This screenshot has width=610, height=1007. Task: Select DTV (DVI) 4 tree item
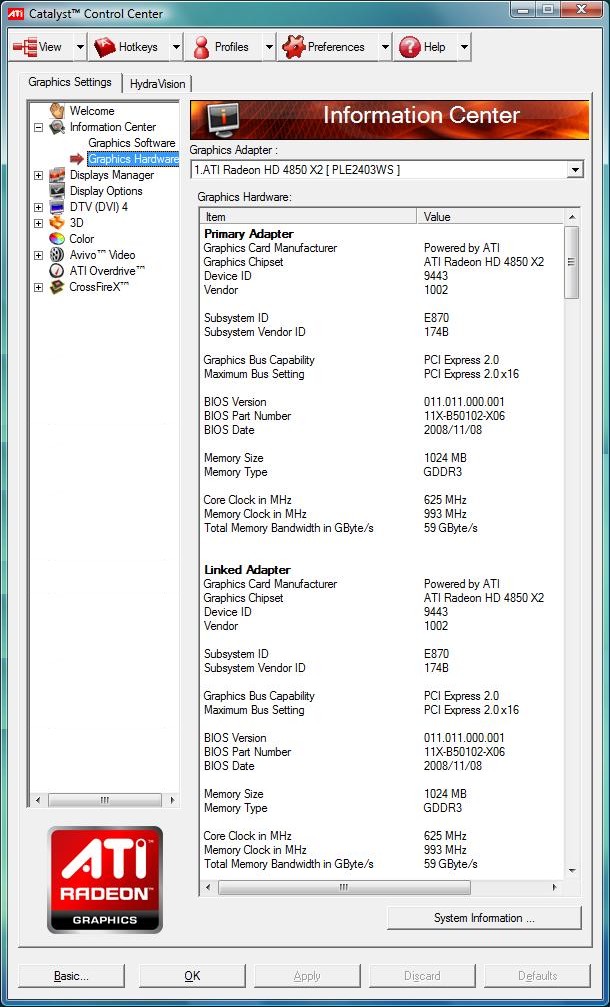99,207
